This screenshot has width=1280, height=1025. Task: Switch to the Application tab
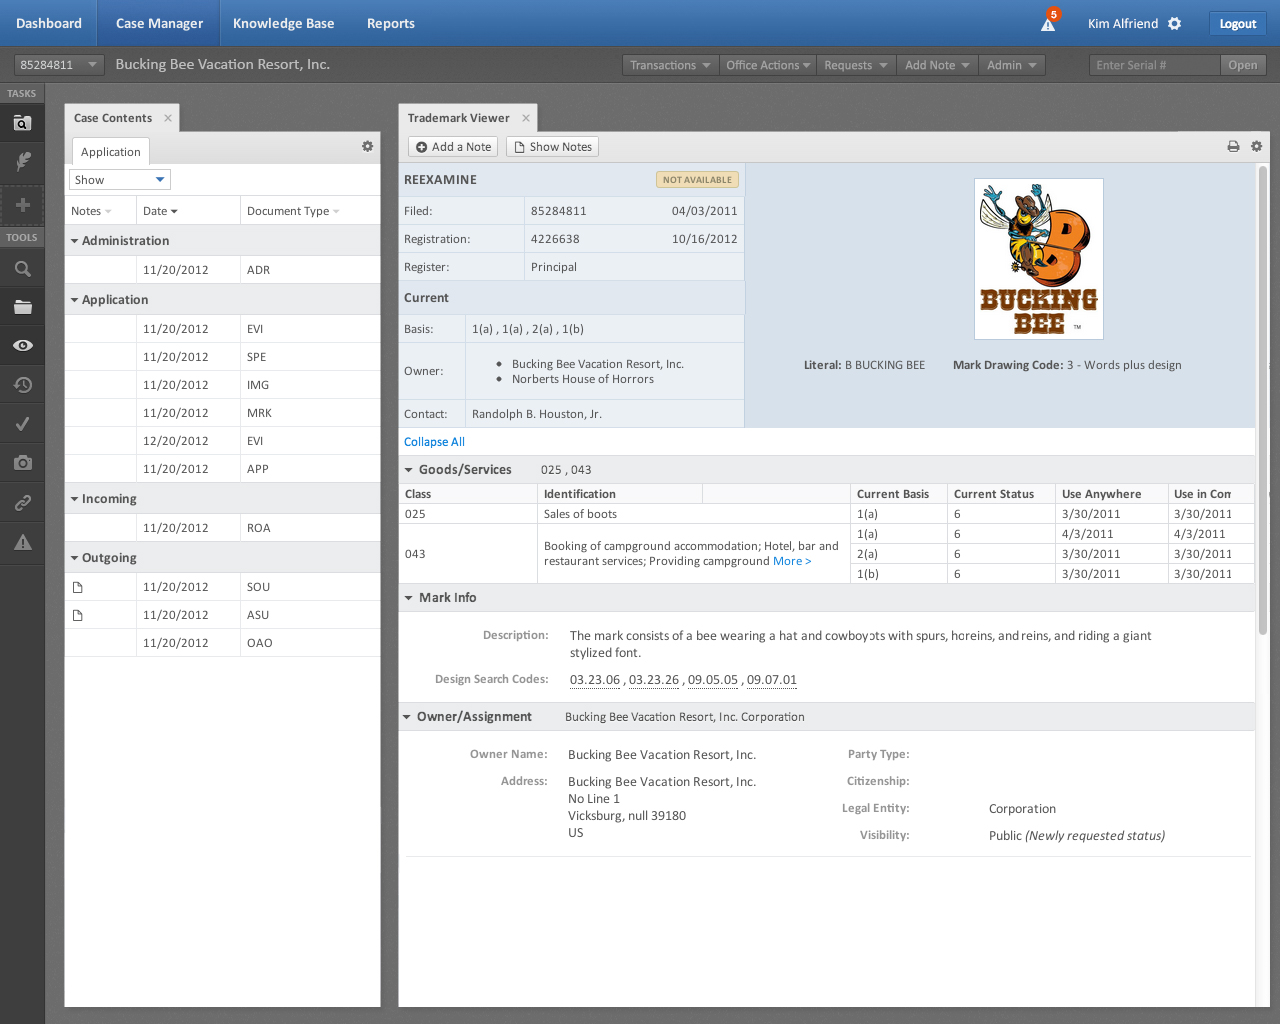click(x=110, y=152)
